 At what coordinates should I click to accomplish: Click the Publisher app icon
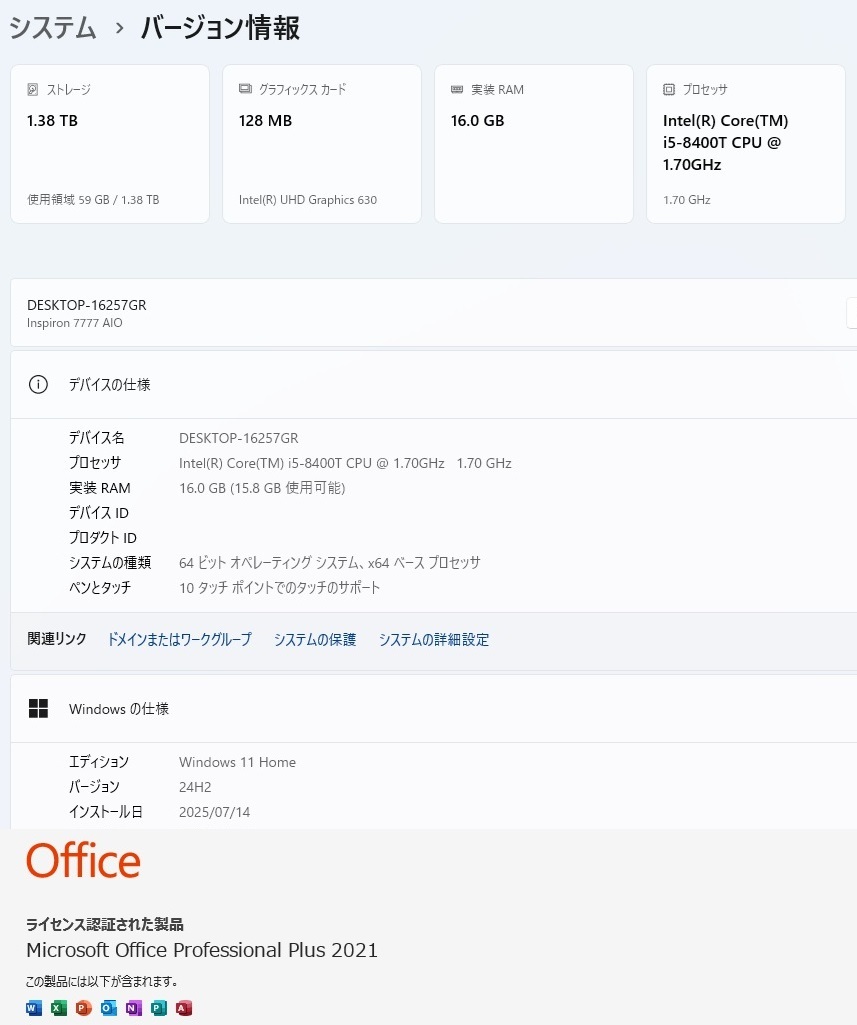point(159,1008)
